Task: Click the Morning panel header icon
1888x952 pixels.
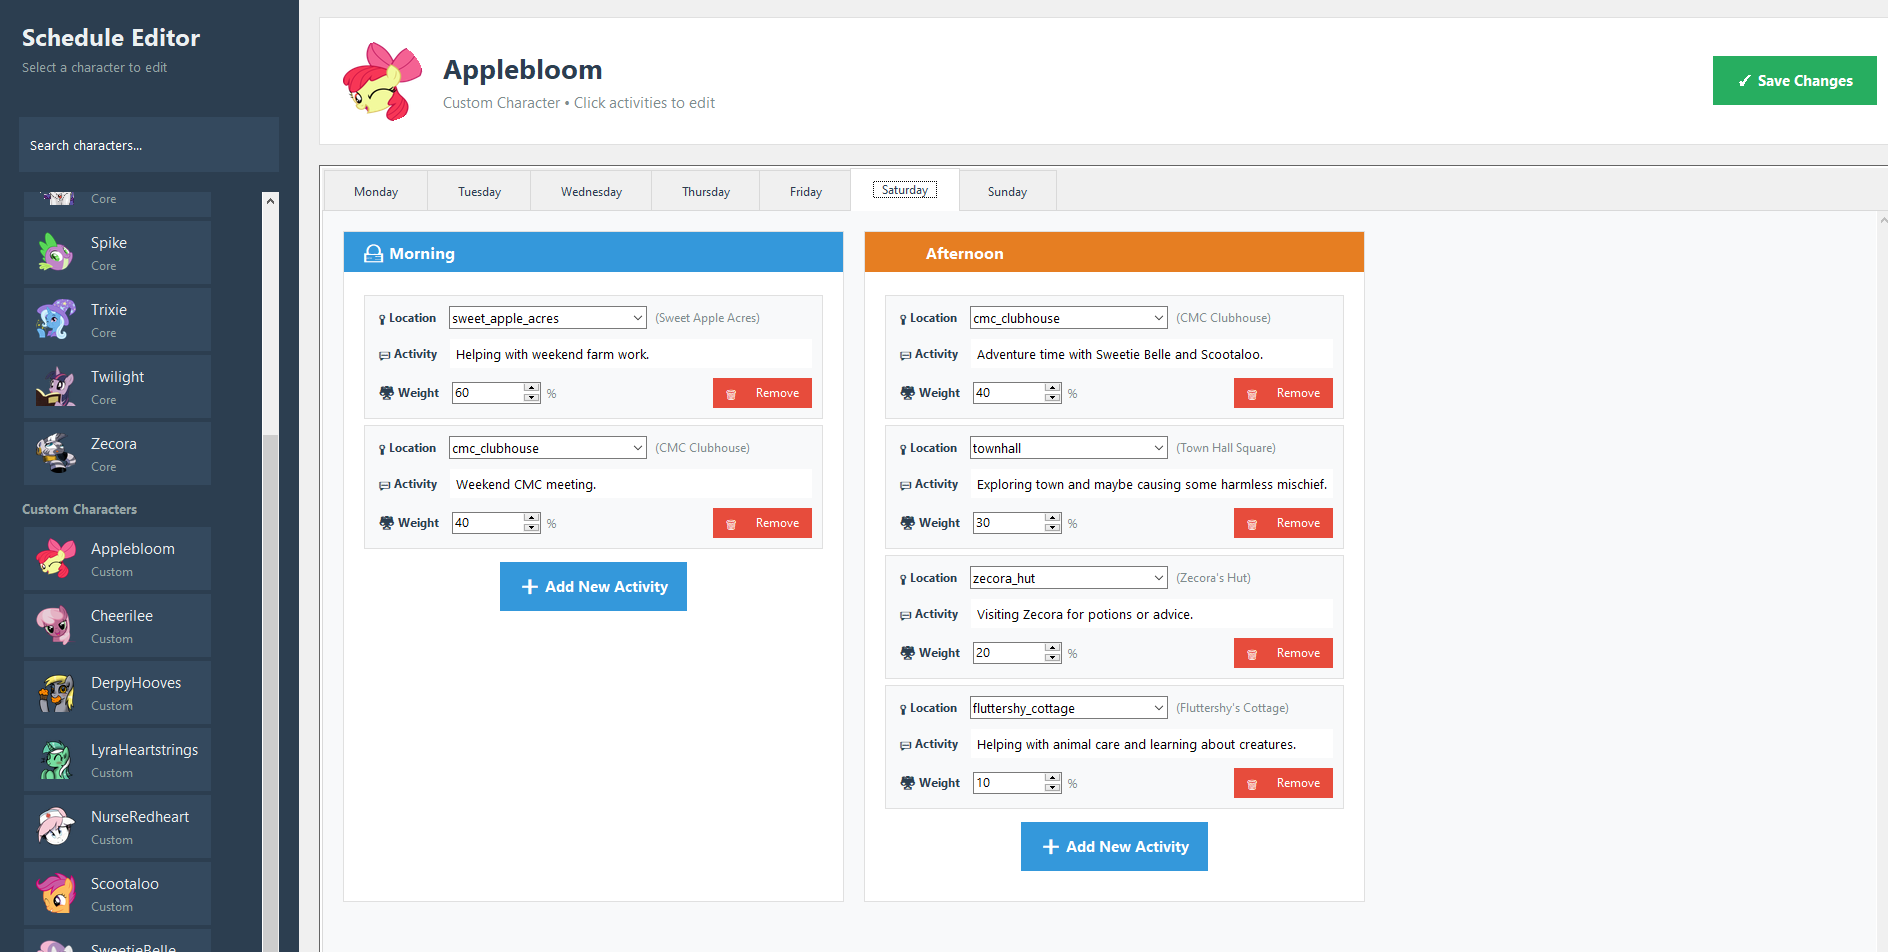Action: pos(373,254)
